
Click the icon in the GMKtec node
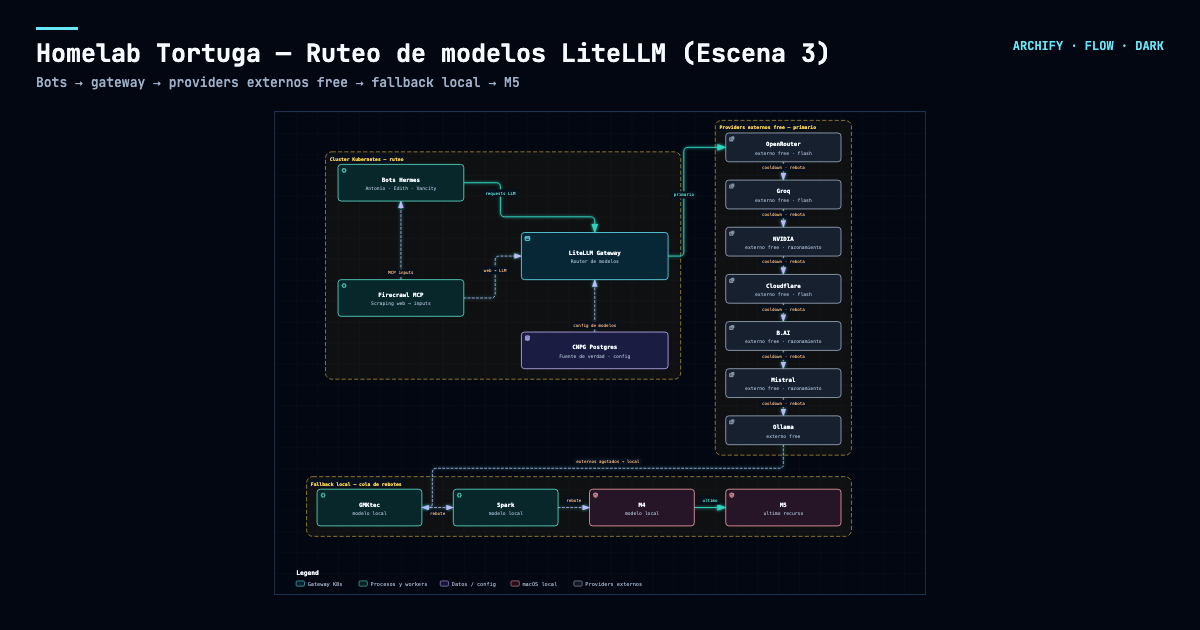coord(324,495)
